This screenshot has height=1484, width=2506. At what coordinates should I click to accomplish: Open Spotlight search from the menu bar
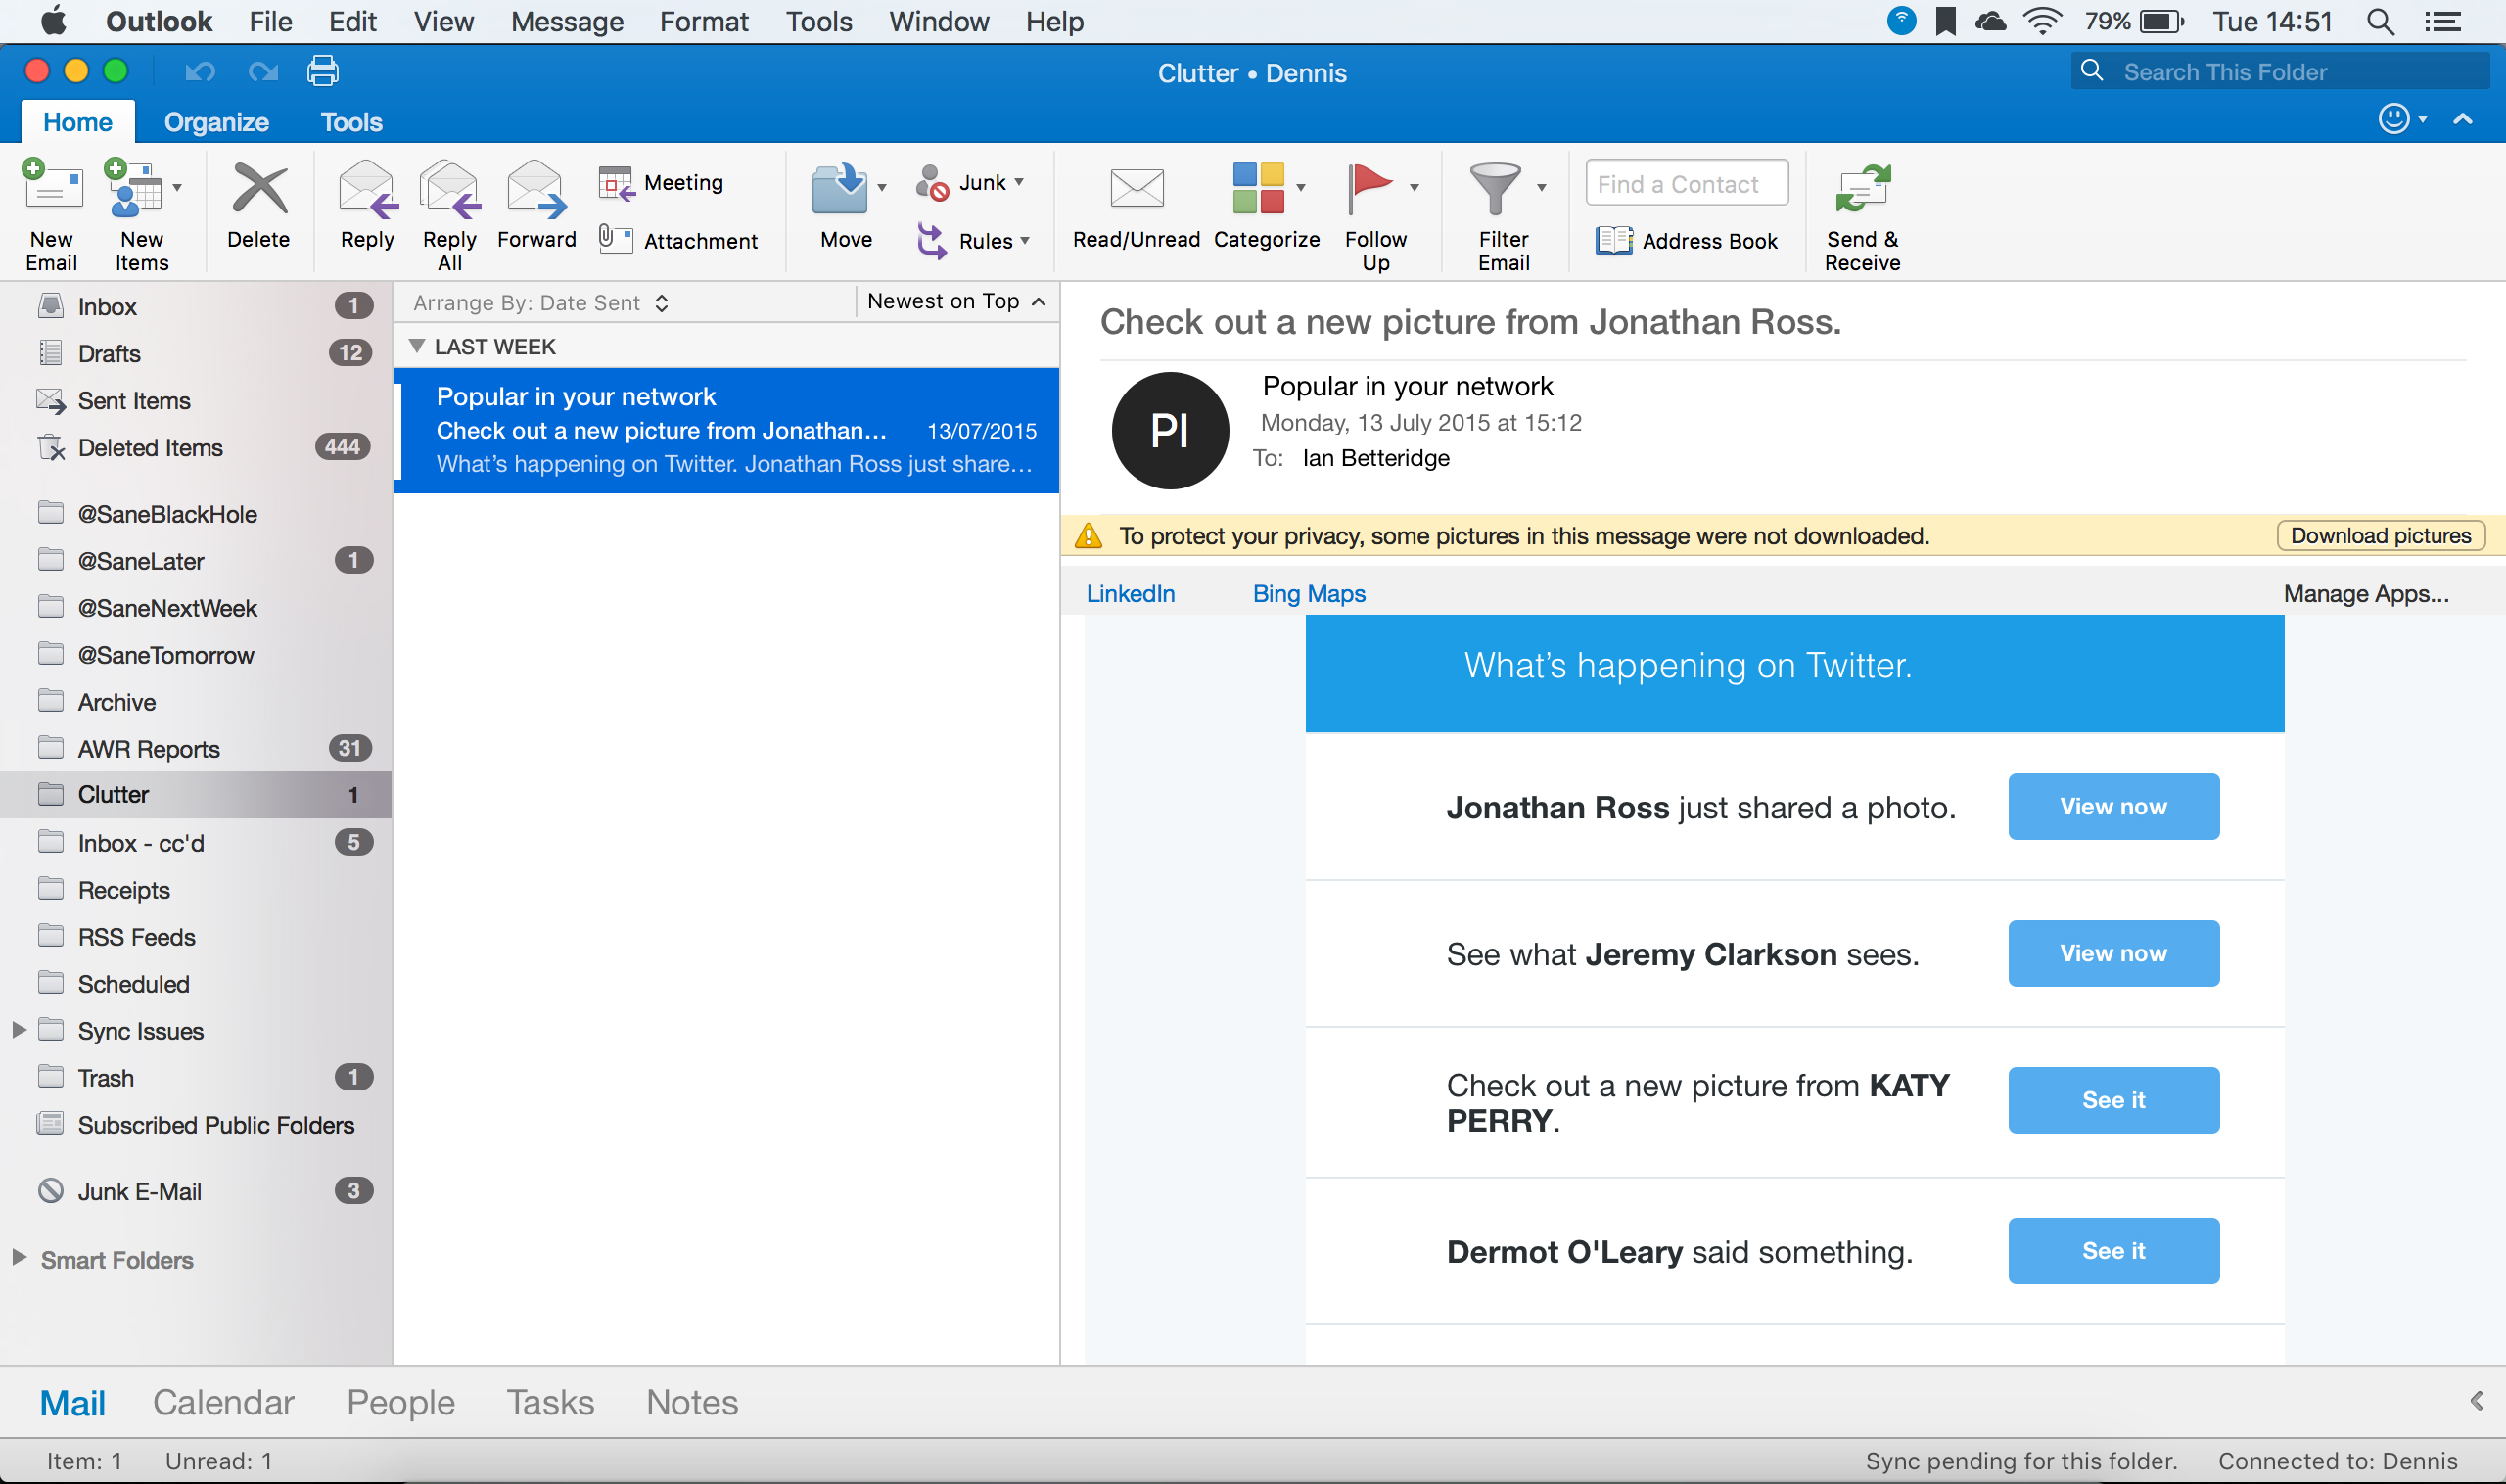(x=2380, y=21)
